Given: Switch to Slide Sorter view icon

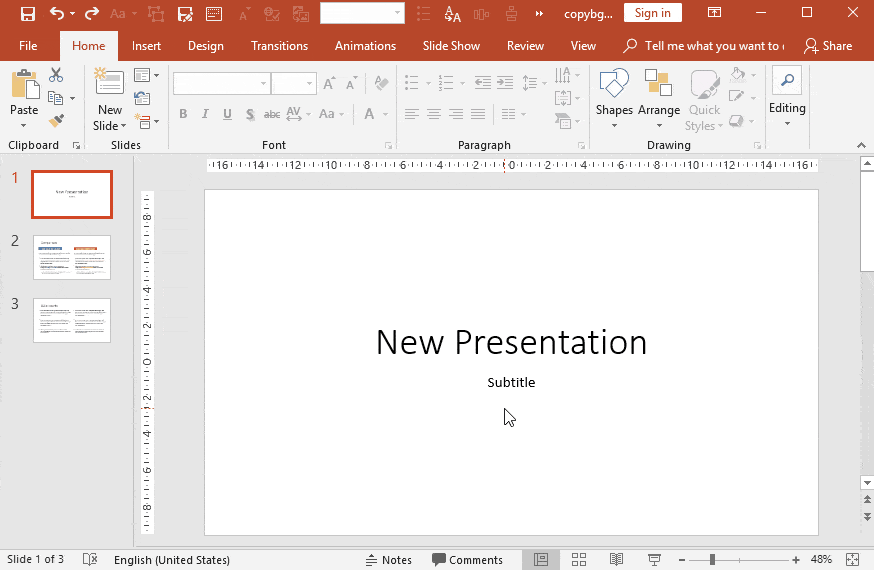Looking at the screenshot, I should tap(579, 559).
